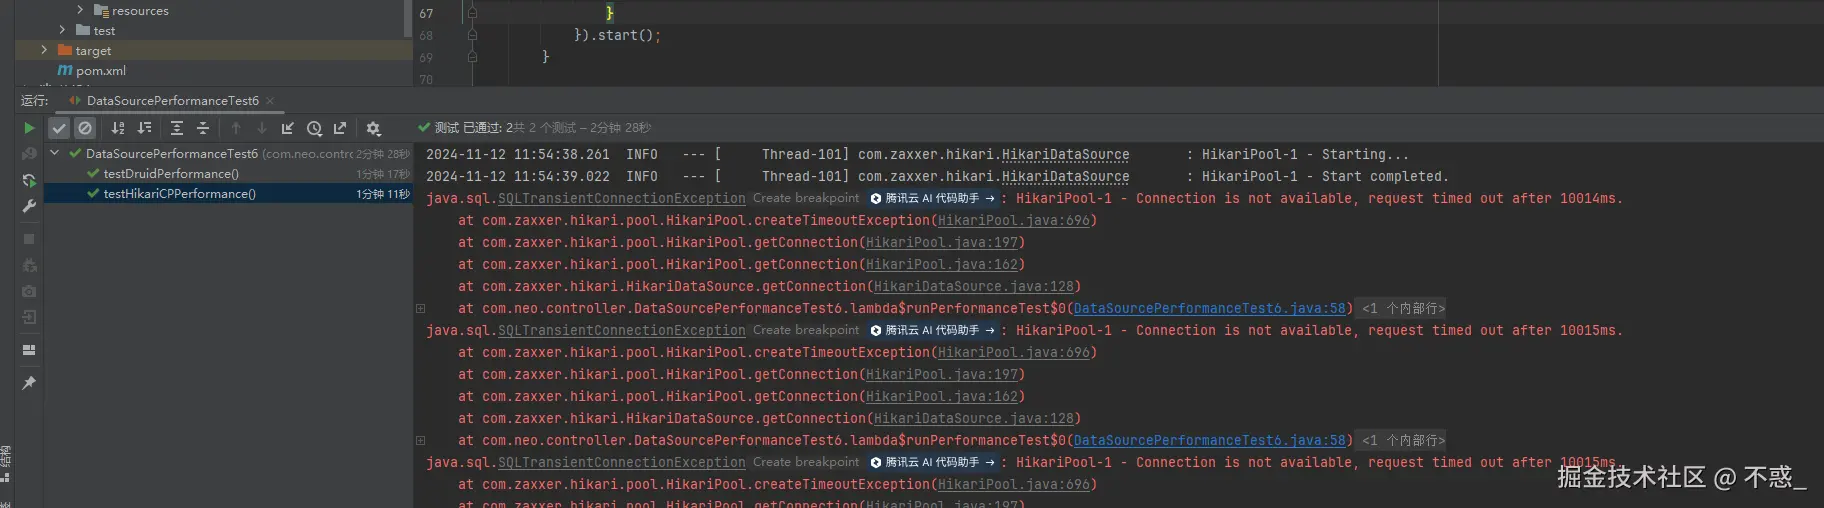
Task: Select testDruidPerformance() test result
Action: point(171,174)
